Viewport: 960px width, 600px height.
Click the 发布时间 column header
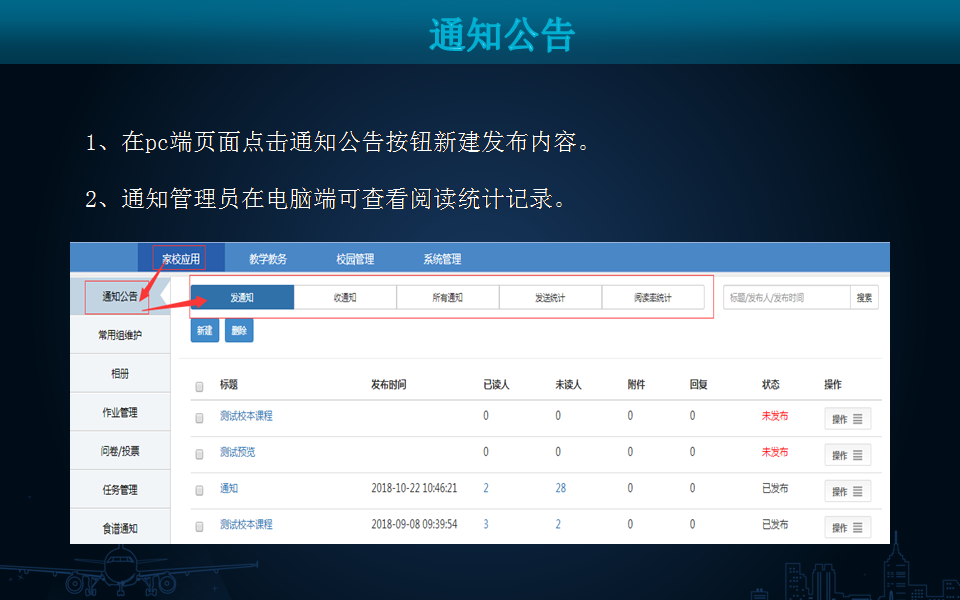(389, 384)
